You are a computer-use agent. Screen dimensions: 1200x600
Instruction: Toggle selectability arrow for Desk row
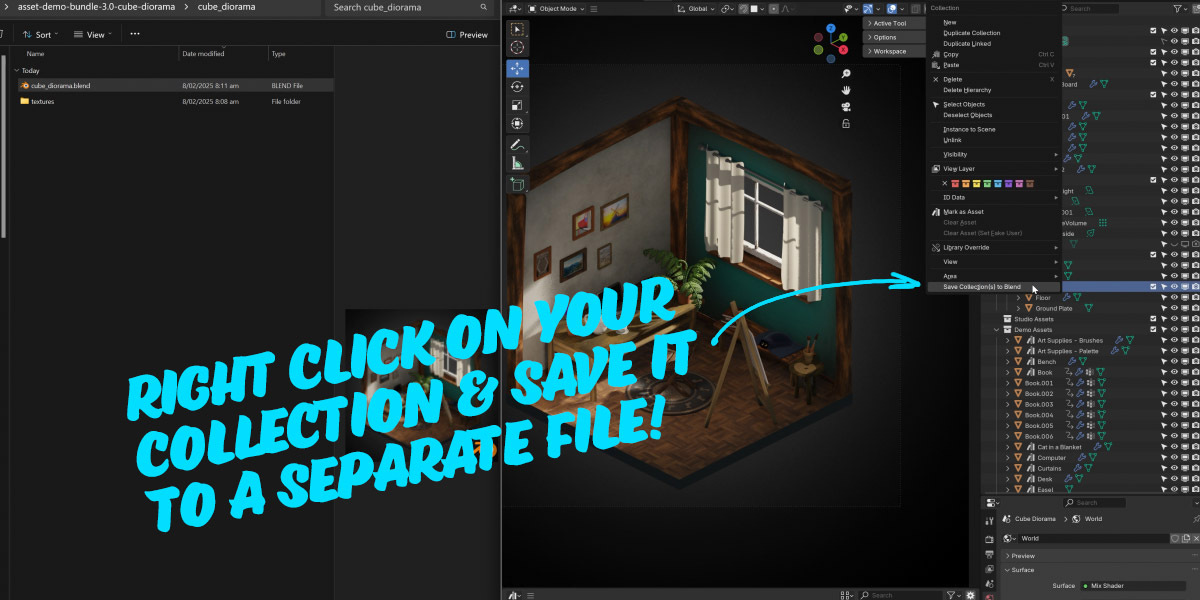tap(1164, 479)
